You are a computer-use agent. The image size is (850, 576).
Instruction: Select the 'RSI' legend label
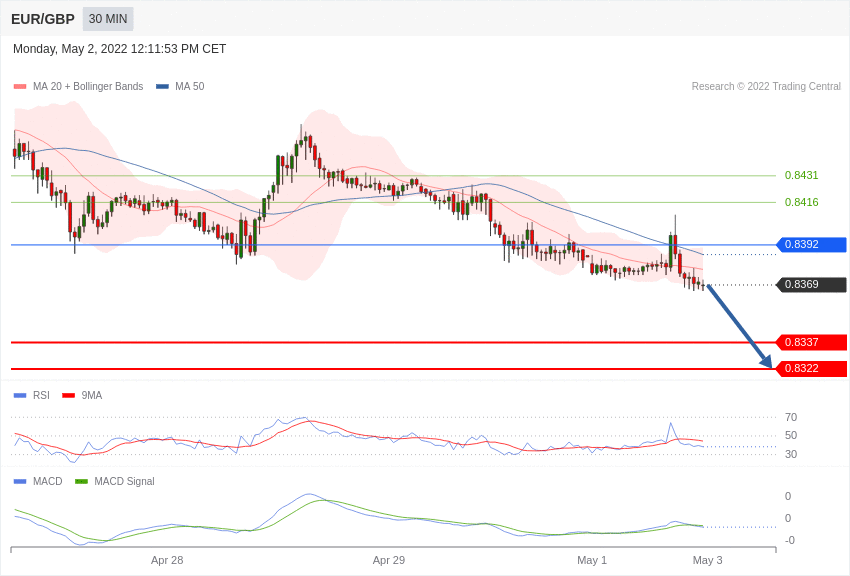click(41, 396)
